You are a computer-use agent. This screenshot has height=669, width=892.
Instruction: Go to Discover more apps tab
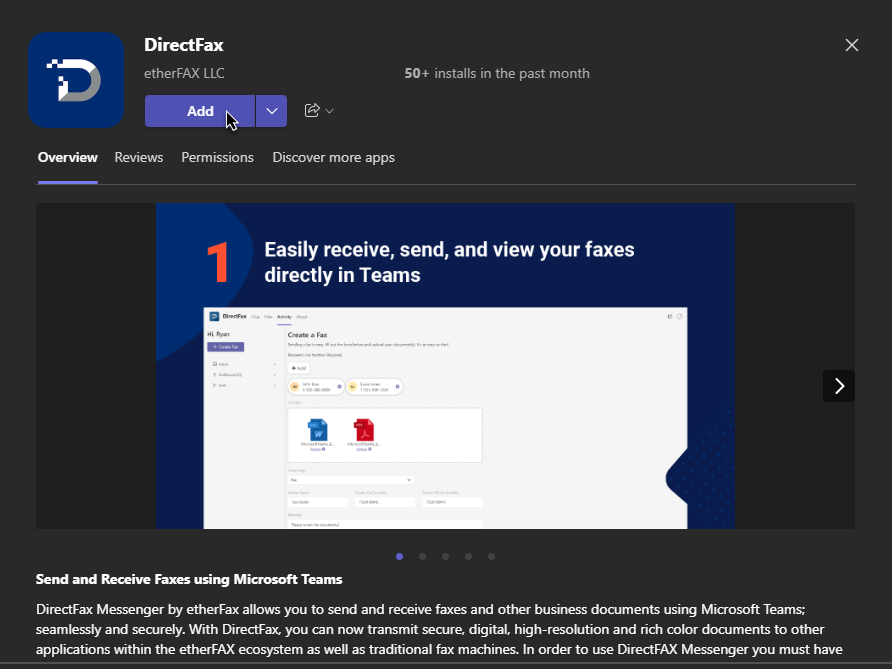(x=333, y=157)
